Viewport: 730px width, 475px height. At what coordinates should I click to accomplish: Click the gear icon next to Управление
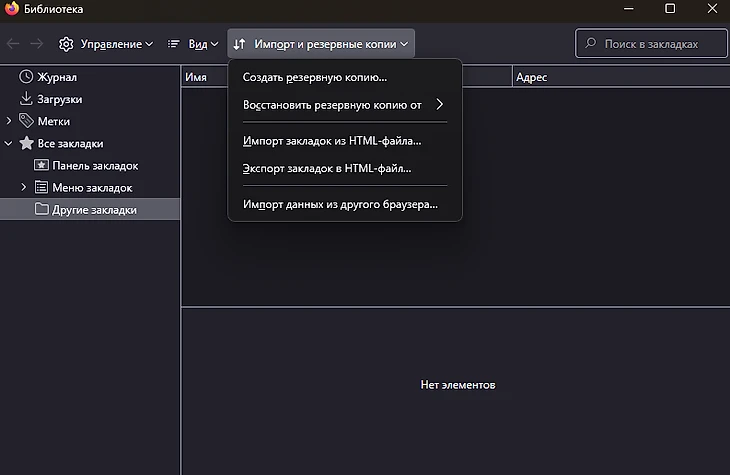pyautogui.click(x=66, y=44)
